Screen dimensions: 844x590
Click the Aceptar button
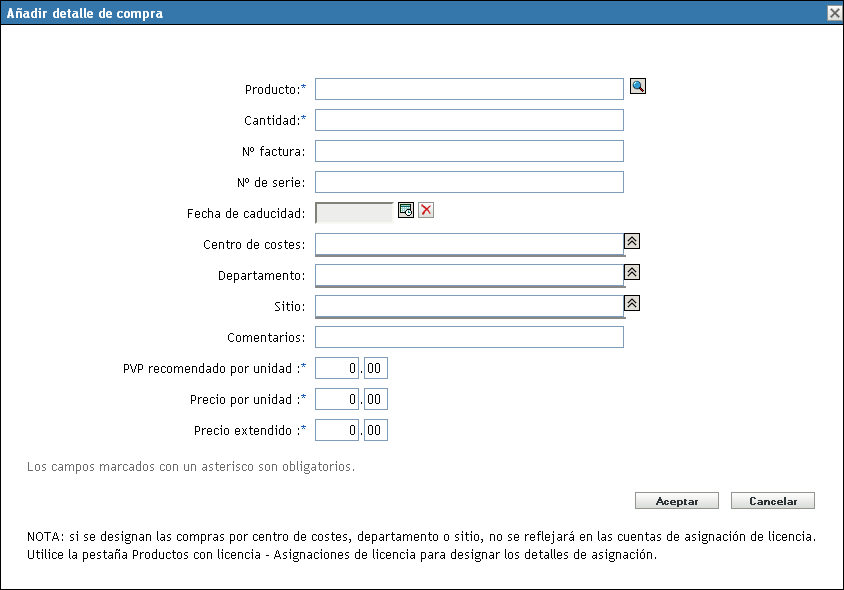(677, 501)
